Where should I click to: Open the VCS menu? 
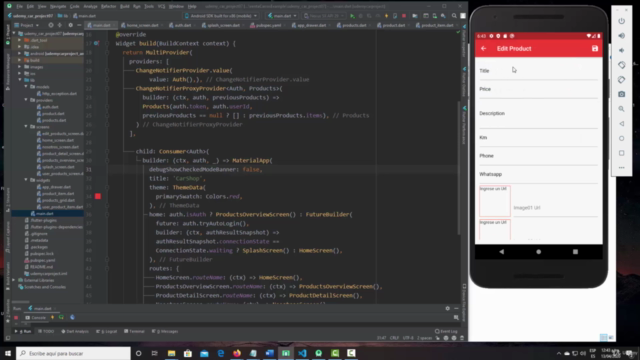click(x=161, y=7)
